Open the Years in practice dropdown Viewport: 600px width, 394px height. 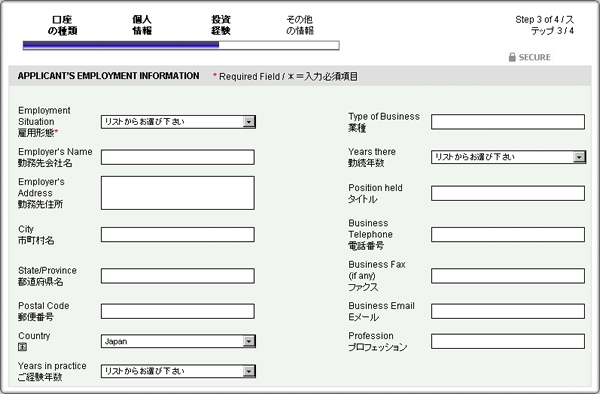tap(178, 371)
